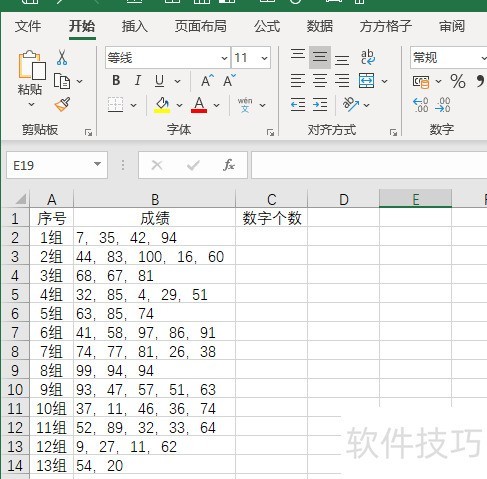
Task: Click the wén phonetic guide icon
Action: pyautogui.click(x=245, y=105)
